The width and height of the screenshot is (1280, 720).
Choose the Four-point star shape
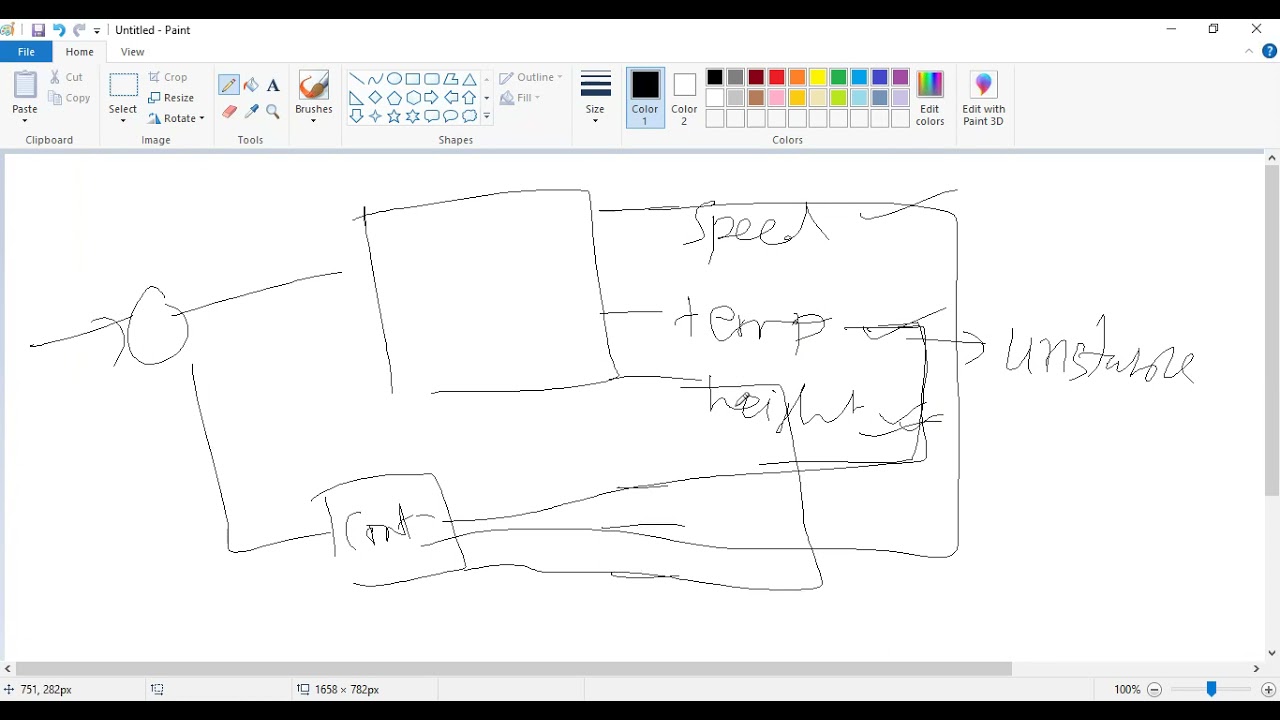(x=375, y=117)
